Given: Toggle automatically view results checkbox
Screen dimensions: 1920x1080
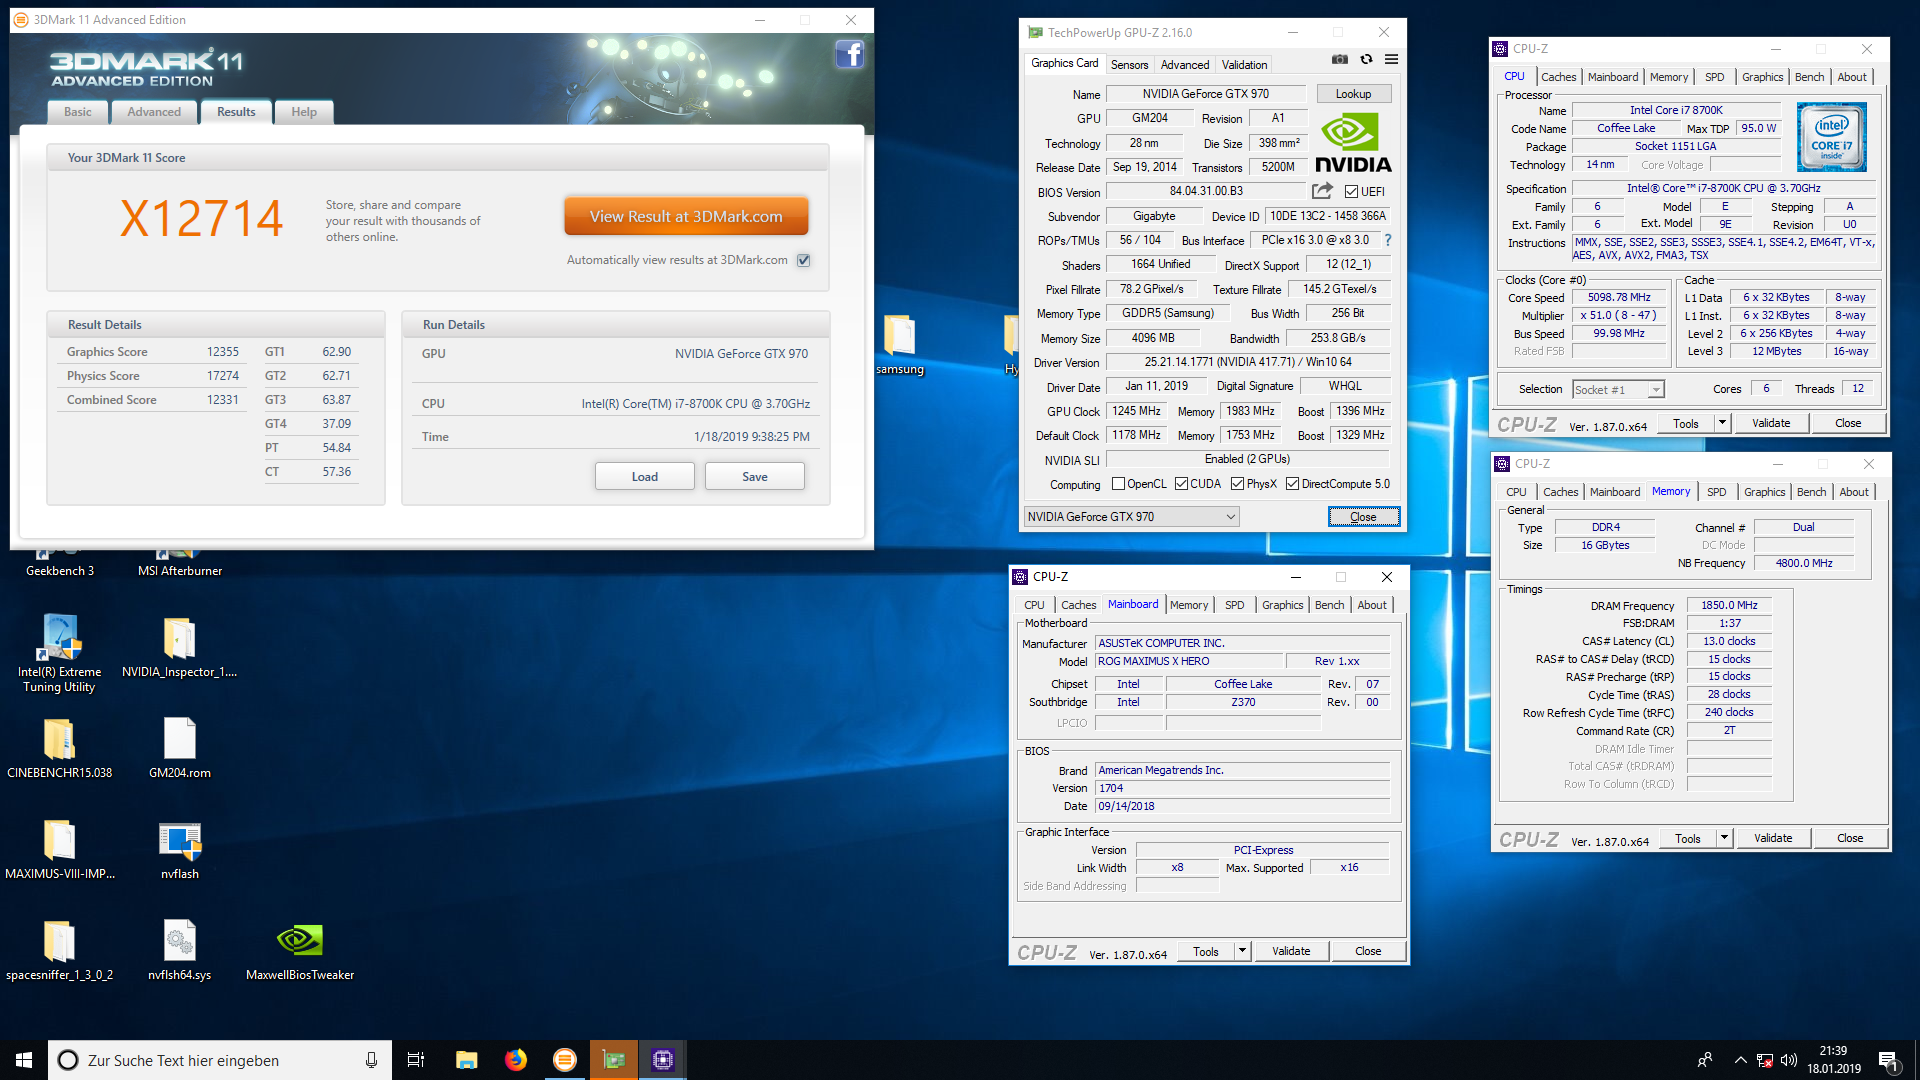Looking at the screenshot, I should click(803, 260).
